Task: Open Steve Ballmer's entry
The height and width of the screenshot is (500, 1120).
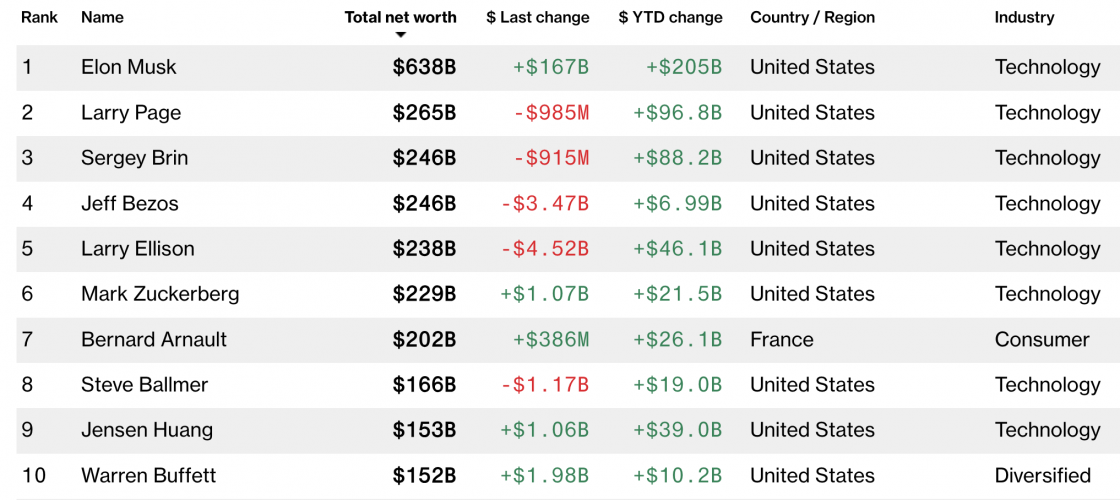Action: coord(144,385)
